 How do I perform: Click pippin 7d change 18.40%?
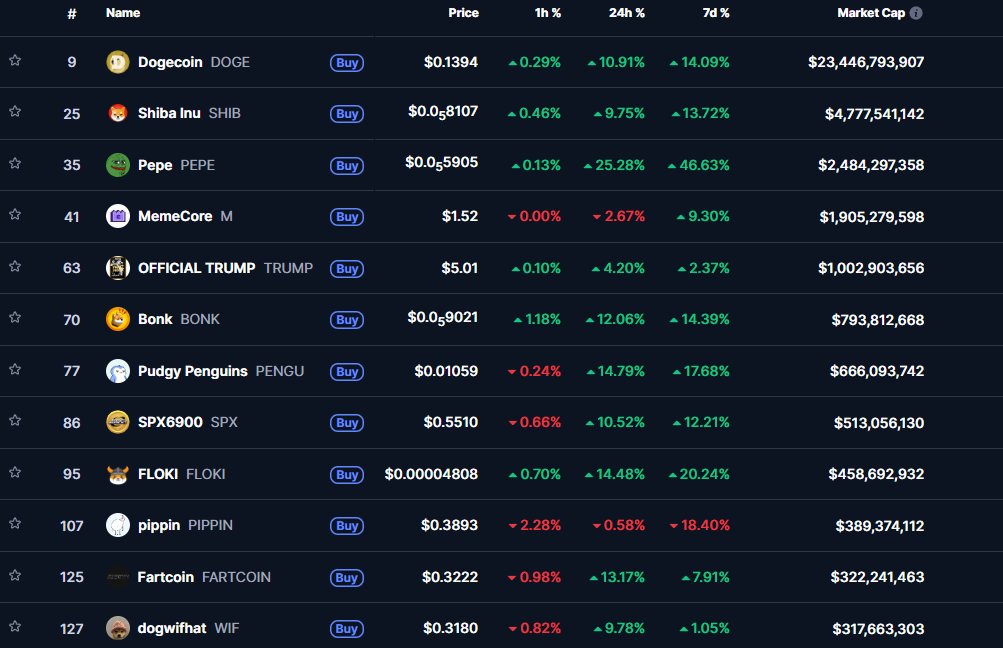tap(699, 525)
